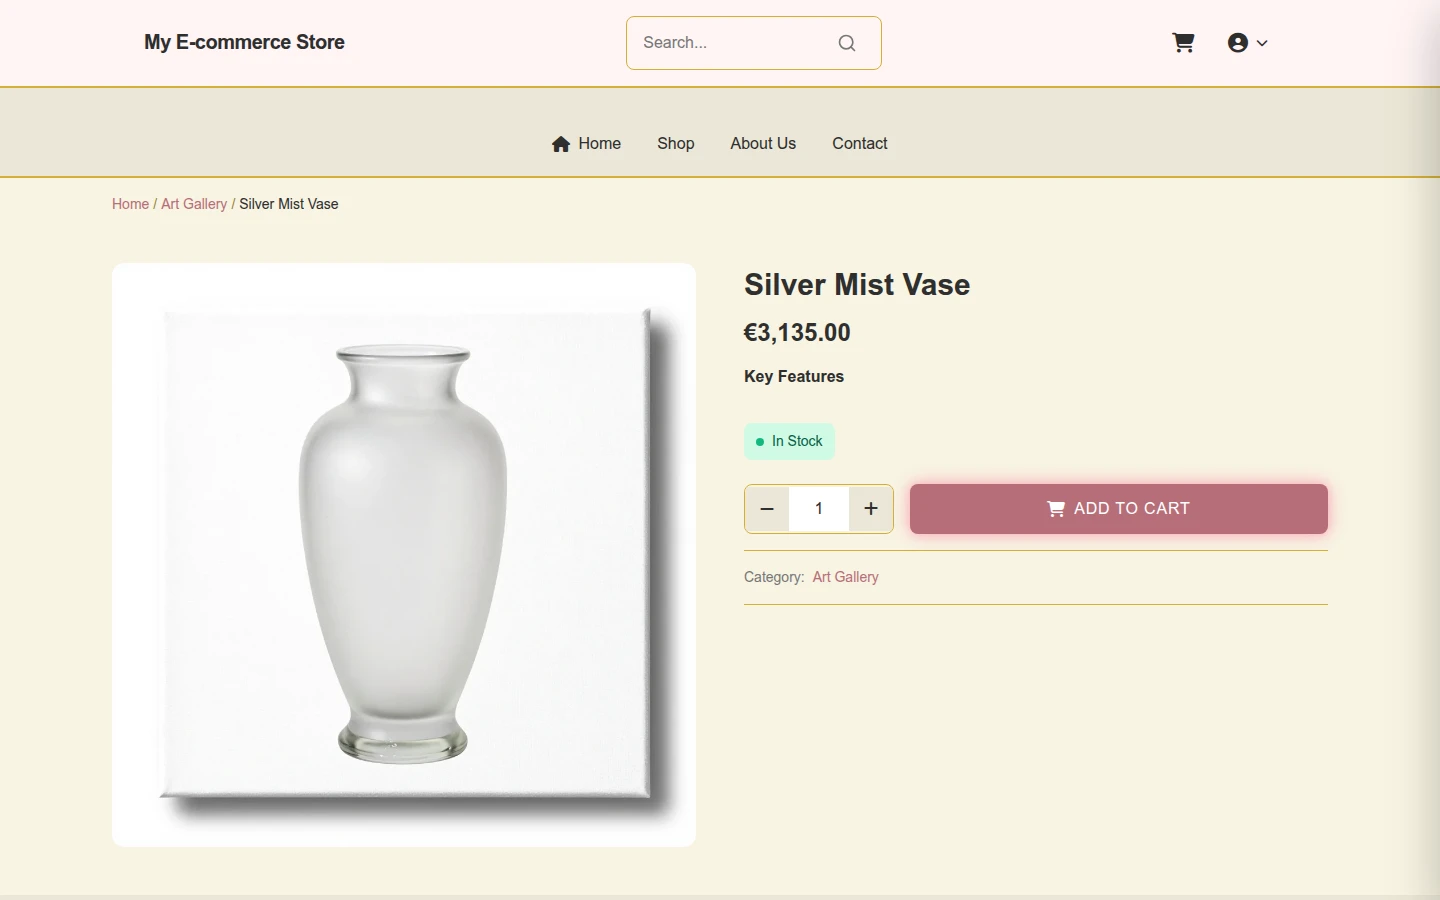This screenshot has width=1440, height=900.
Task: Expand the account menu chevron
Action: 1262,43
